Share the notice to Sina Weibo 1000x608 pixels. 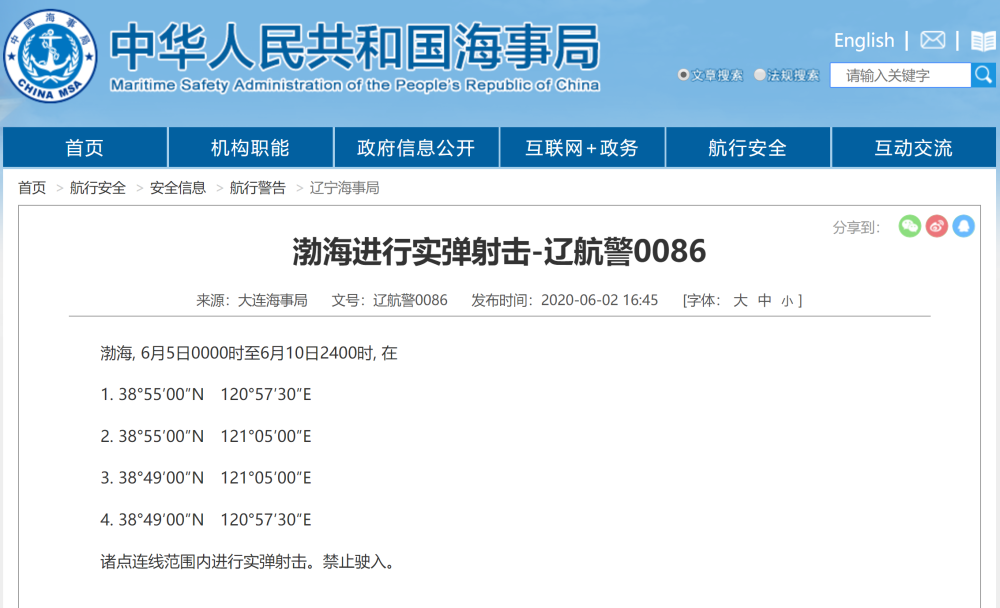click(x=936, y=227)
